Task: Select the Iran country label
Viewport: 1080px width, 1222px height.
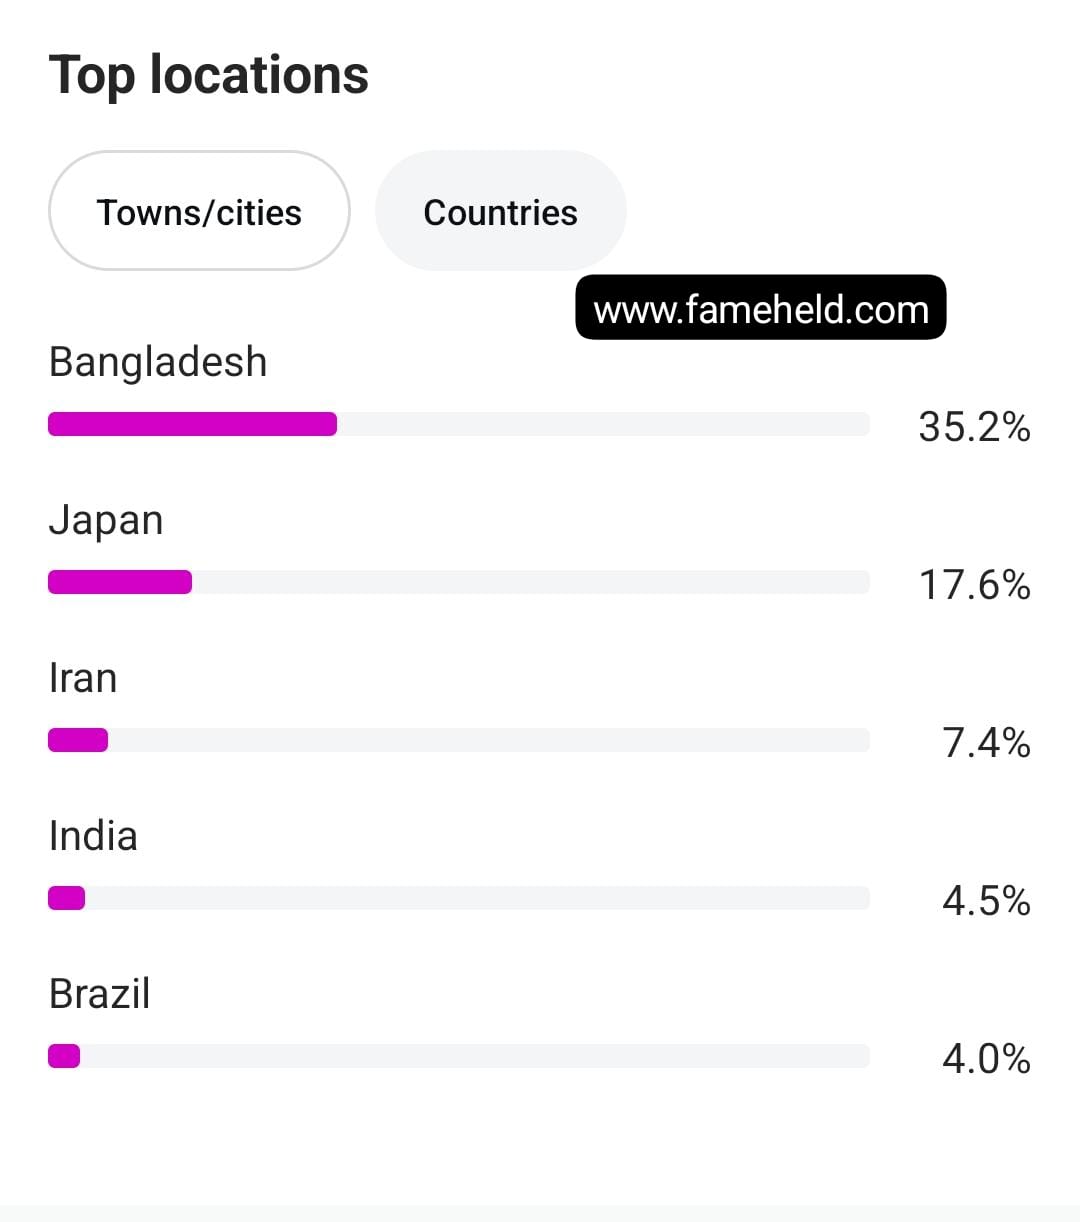Action: (83, 678)
